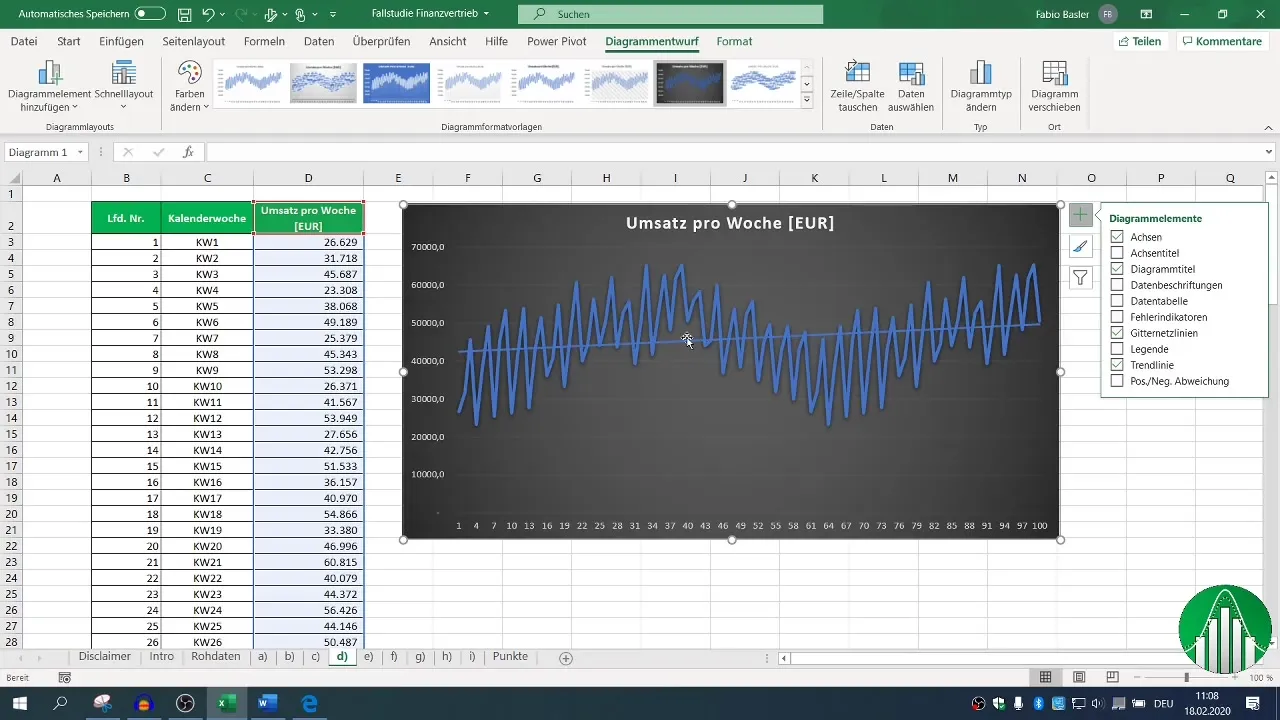1280x720 pixels.
Task: Click the Teilen button
Action: click(x=1140, y=41)
